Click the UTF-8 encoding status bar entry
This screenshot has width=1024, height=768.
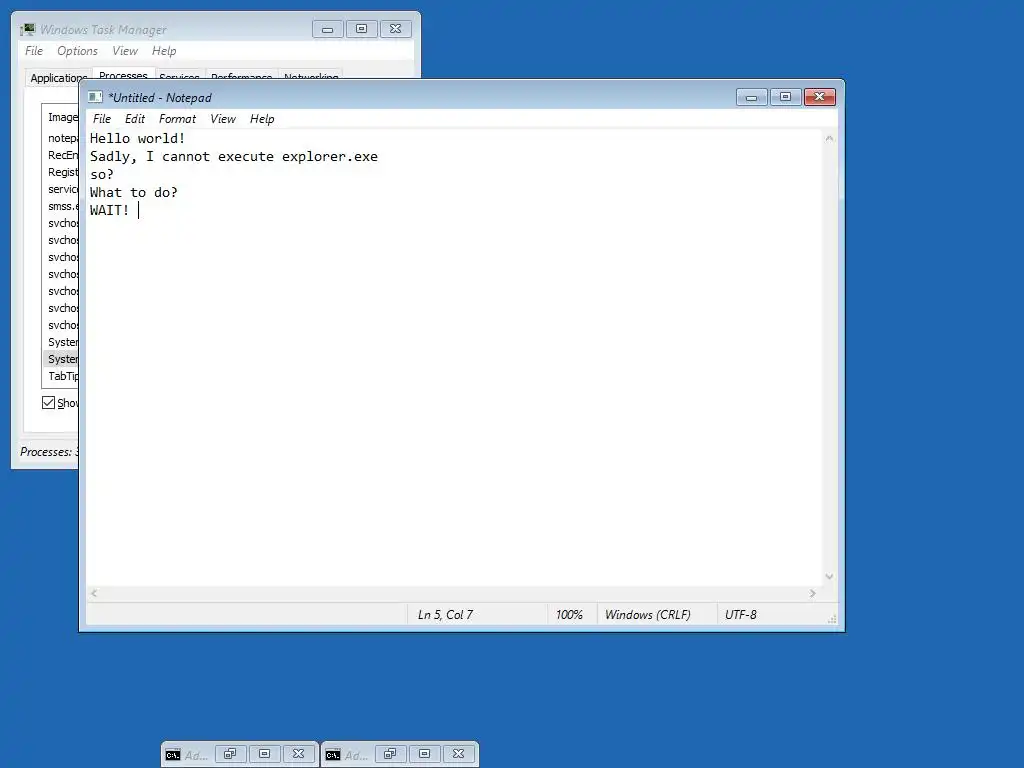(741, 615)
